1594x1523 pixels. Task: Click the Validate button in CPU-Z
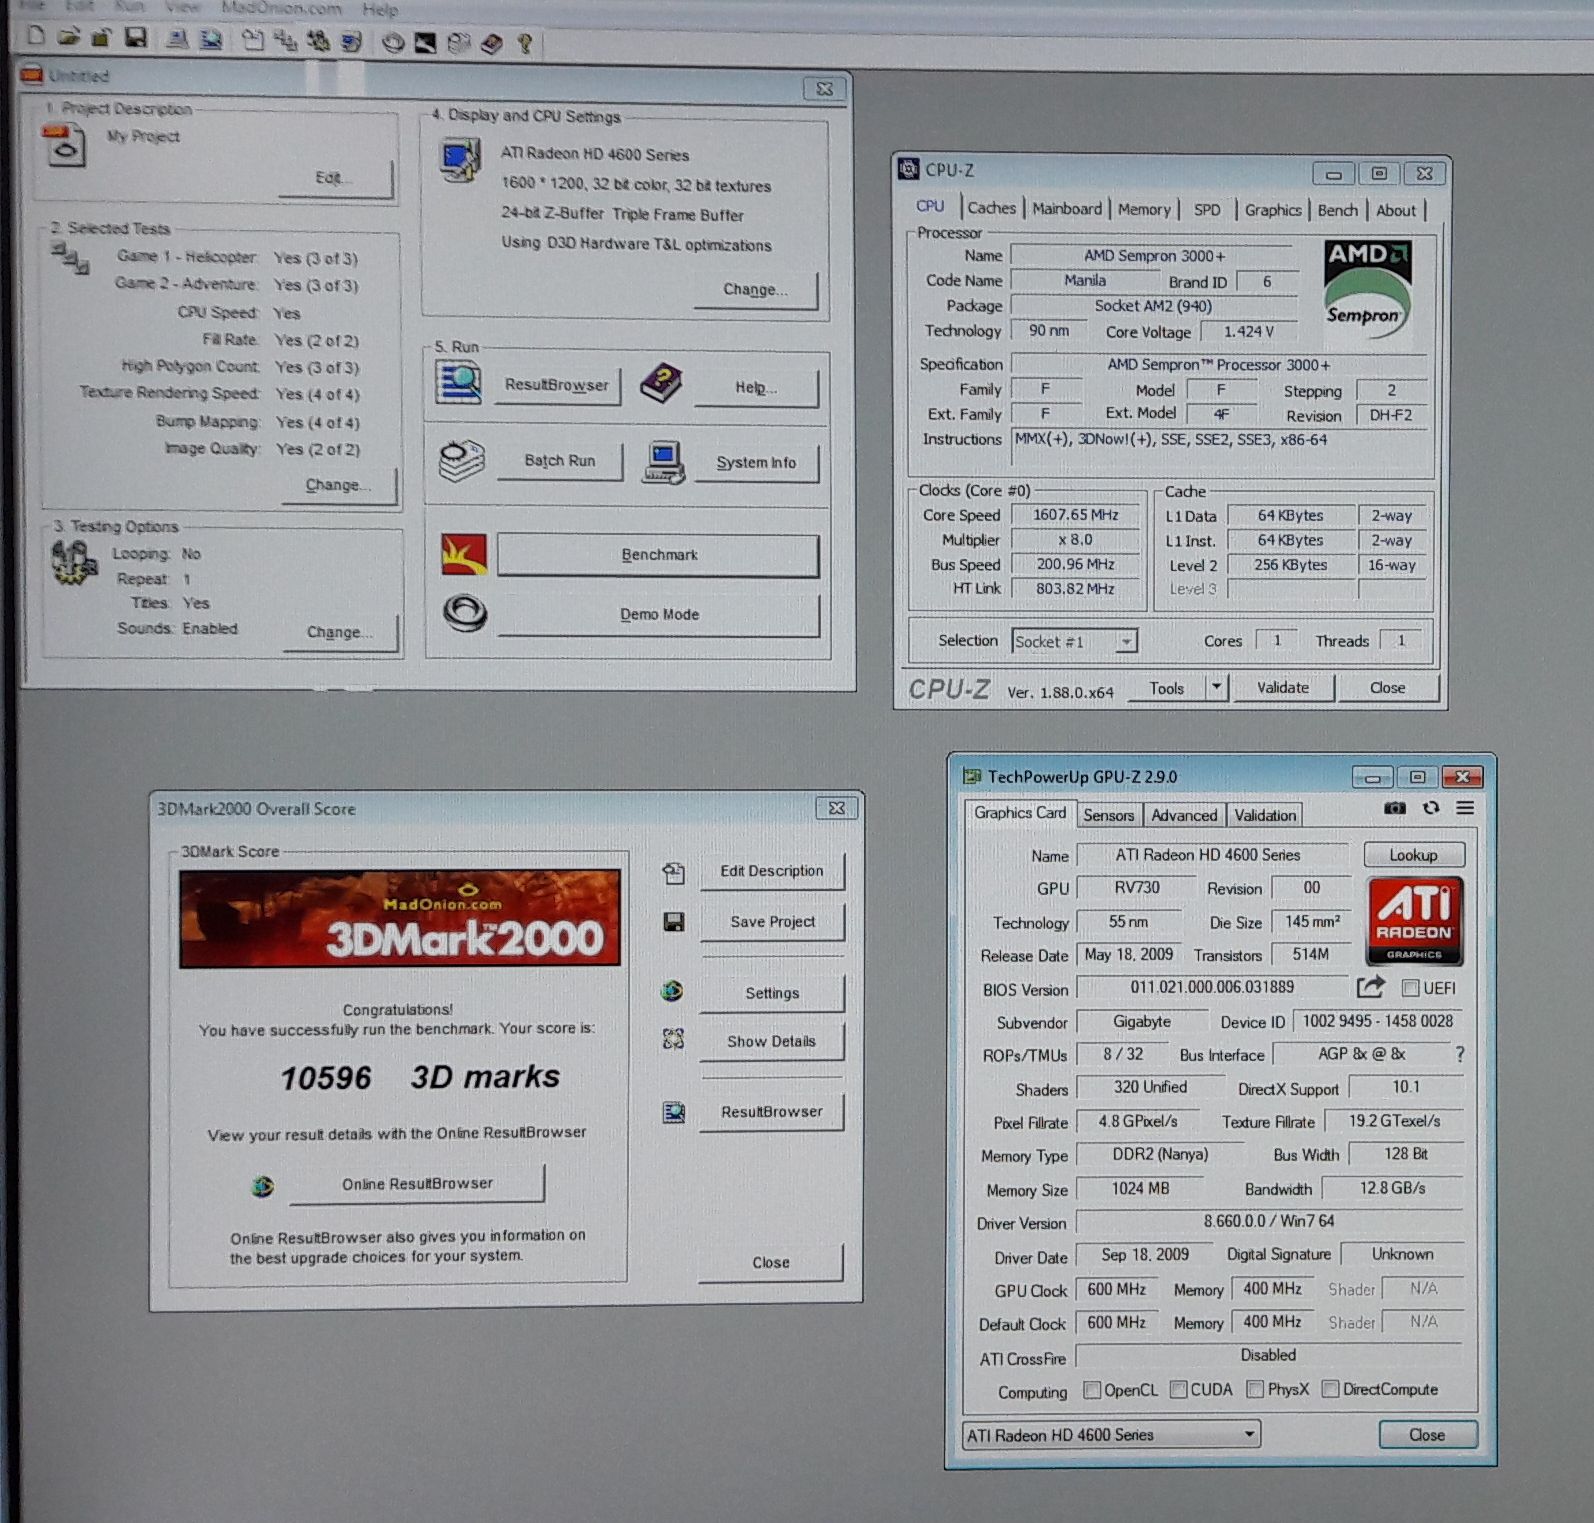coord(1283,688)
